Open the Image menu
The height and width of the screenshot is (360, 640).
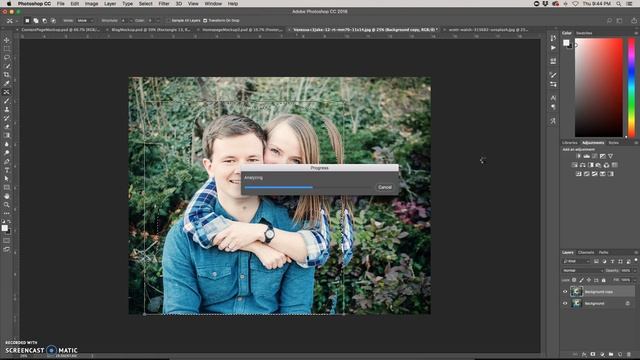[x=91, y=4]
